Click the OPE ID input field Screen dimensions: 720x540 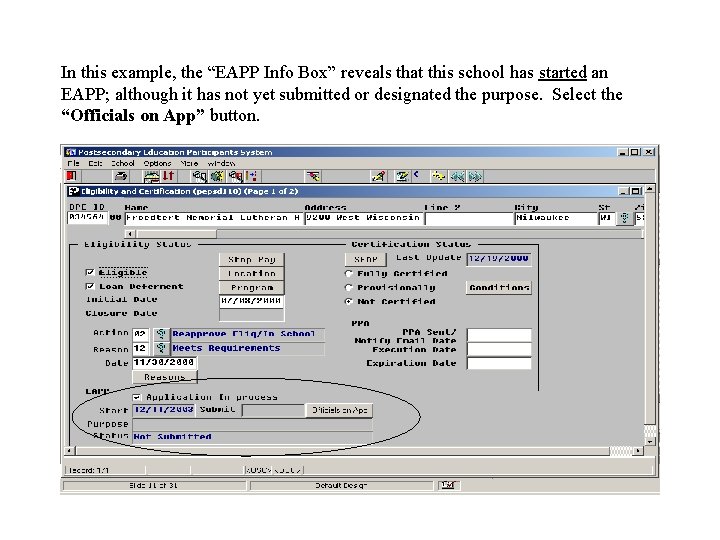[88, 218]
